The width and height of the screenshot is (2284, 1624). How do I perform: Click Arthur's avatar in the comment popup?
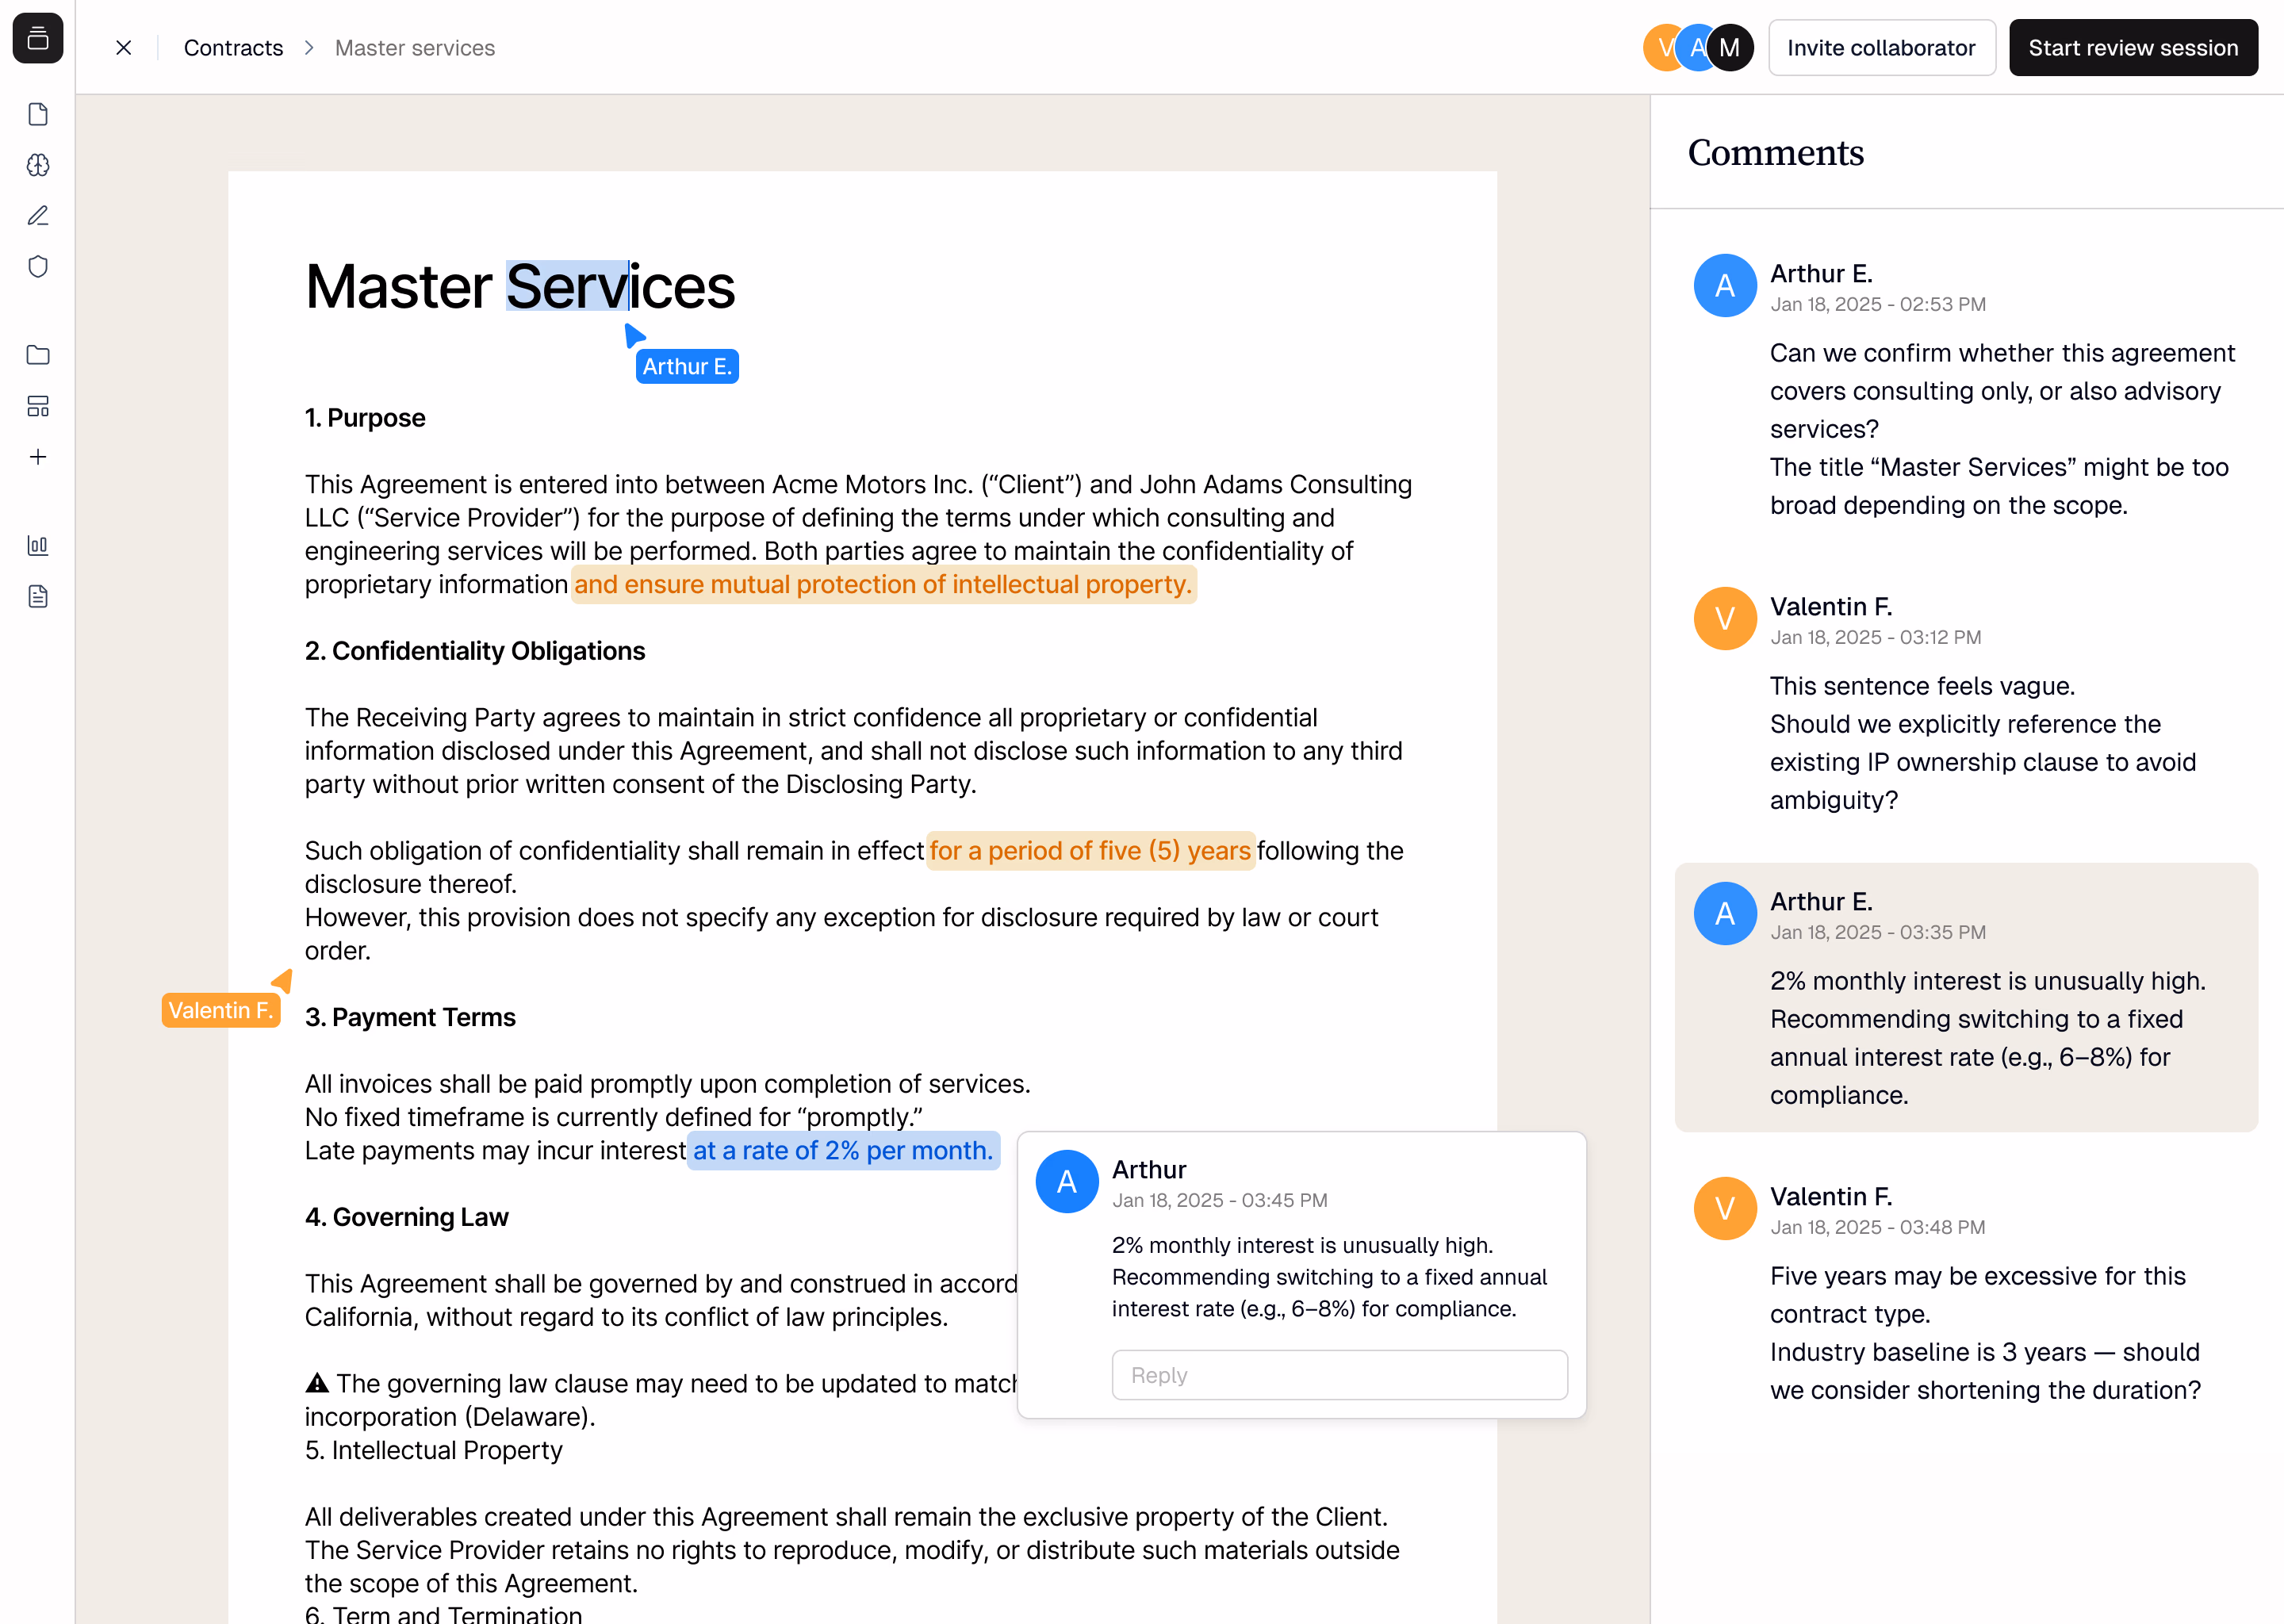[x=1067, y=1182]
